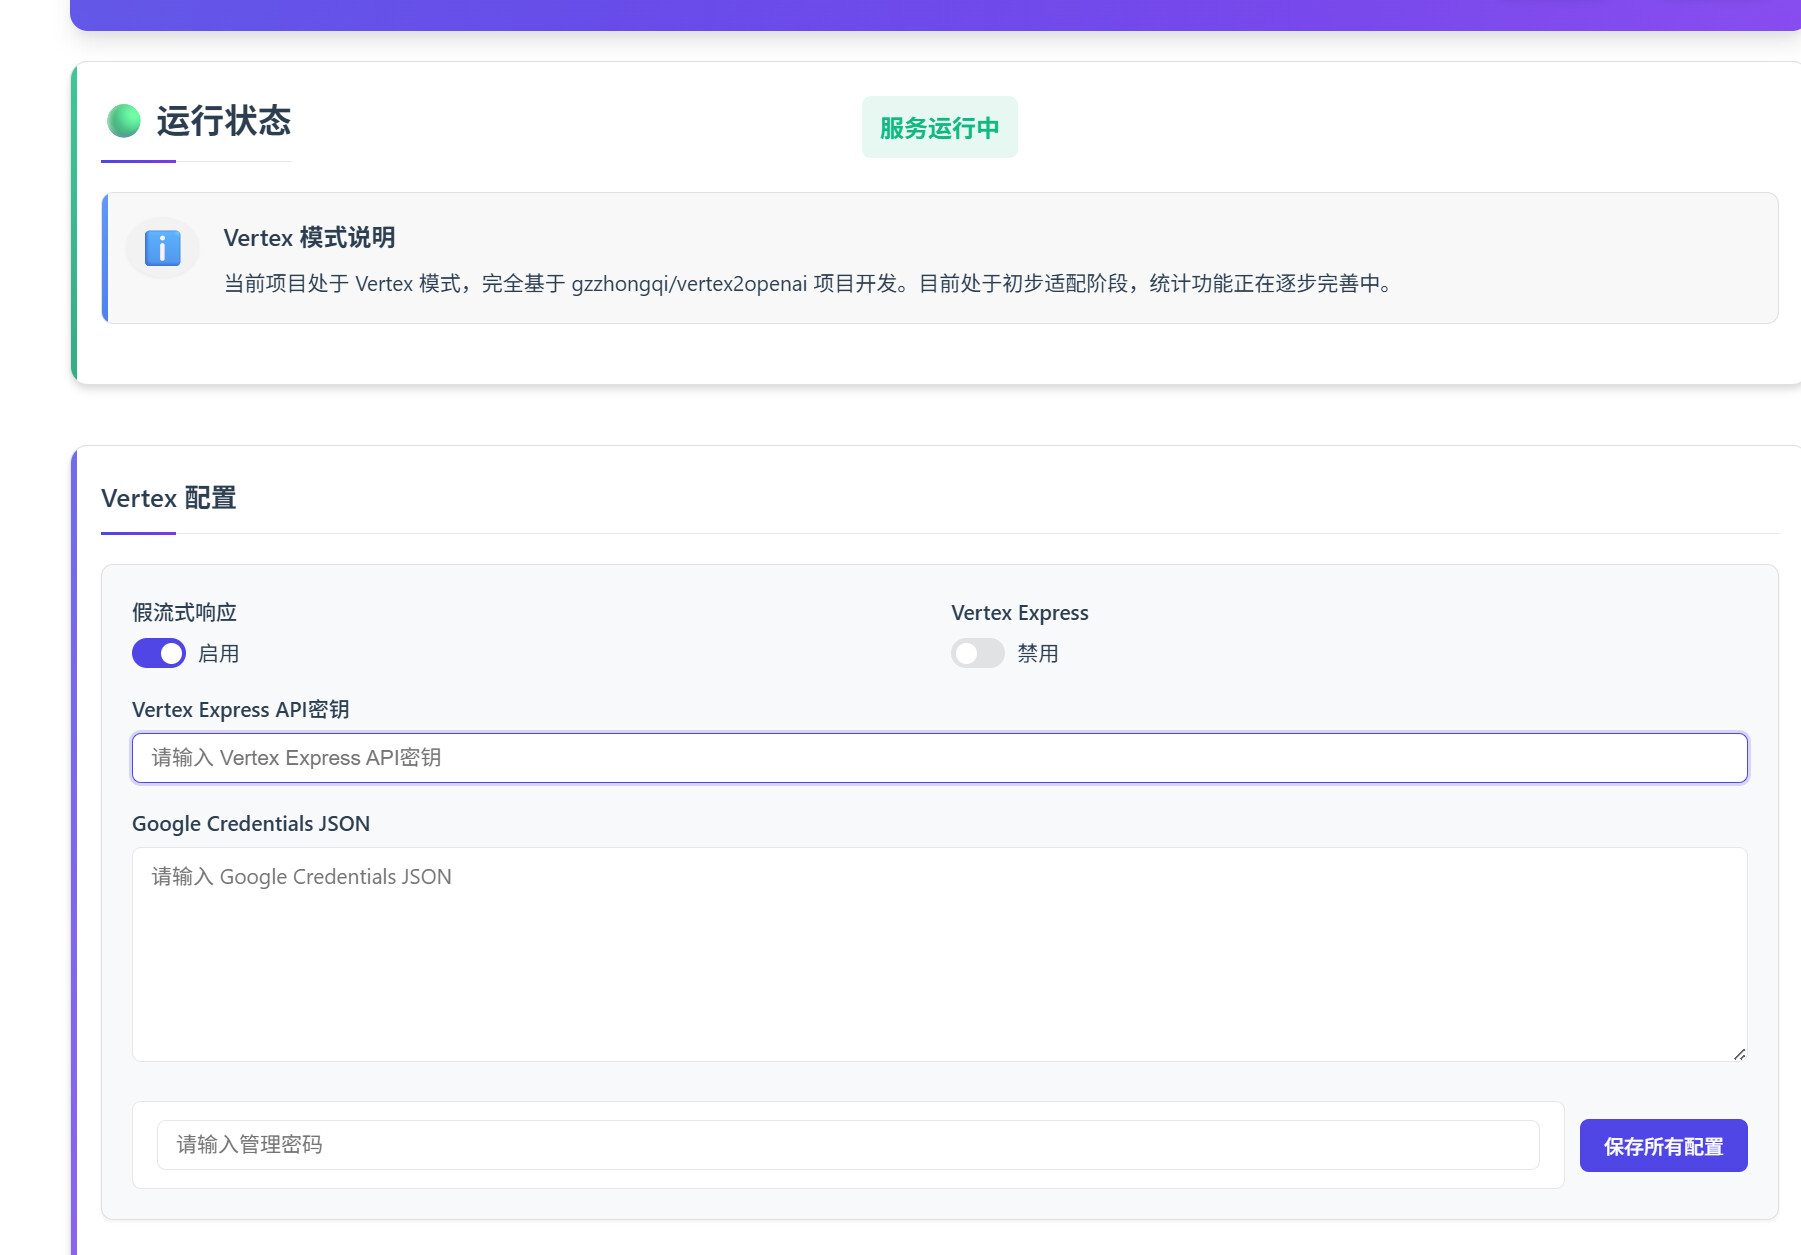Click the 保存所有配置 button

pos(1663,1146)
